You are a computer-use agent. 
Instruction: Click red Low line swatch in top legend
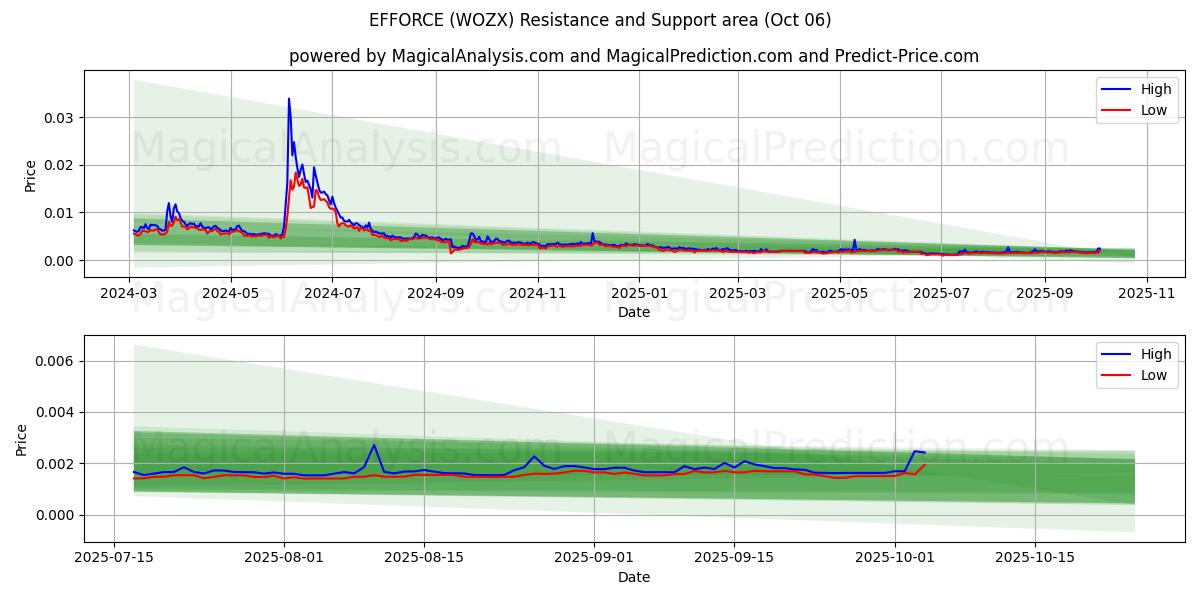[x=1116, y=110]
